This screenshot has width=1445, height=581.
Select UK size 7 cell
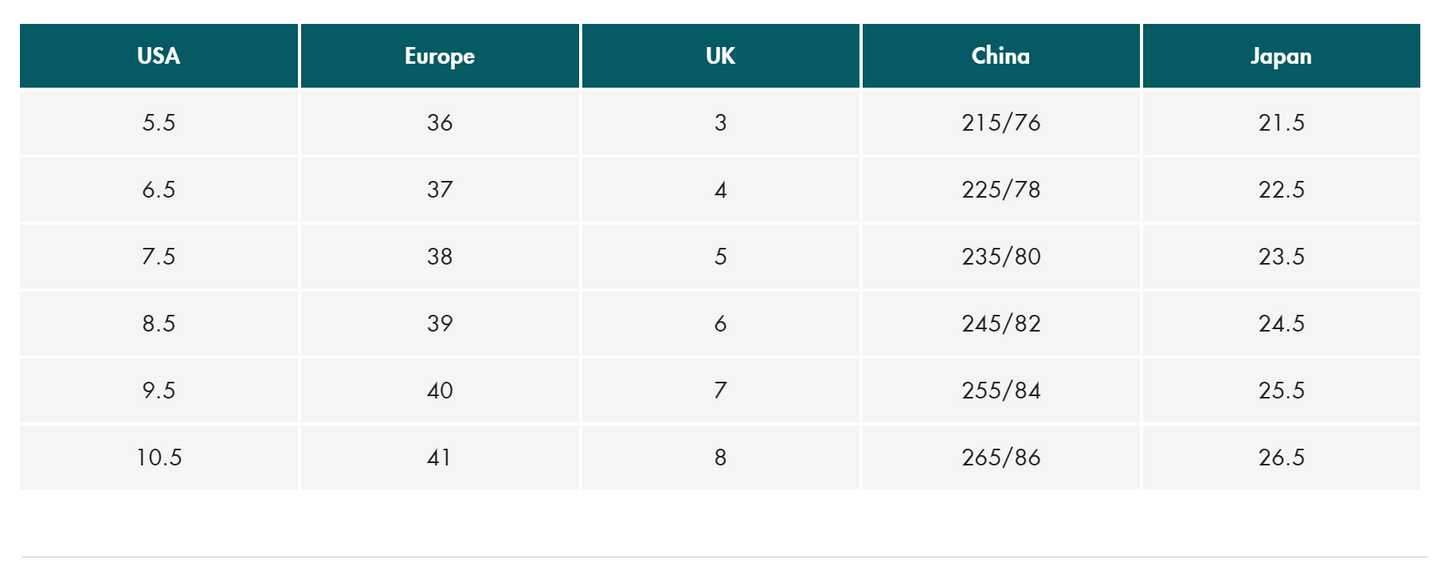coord(720,390)
